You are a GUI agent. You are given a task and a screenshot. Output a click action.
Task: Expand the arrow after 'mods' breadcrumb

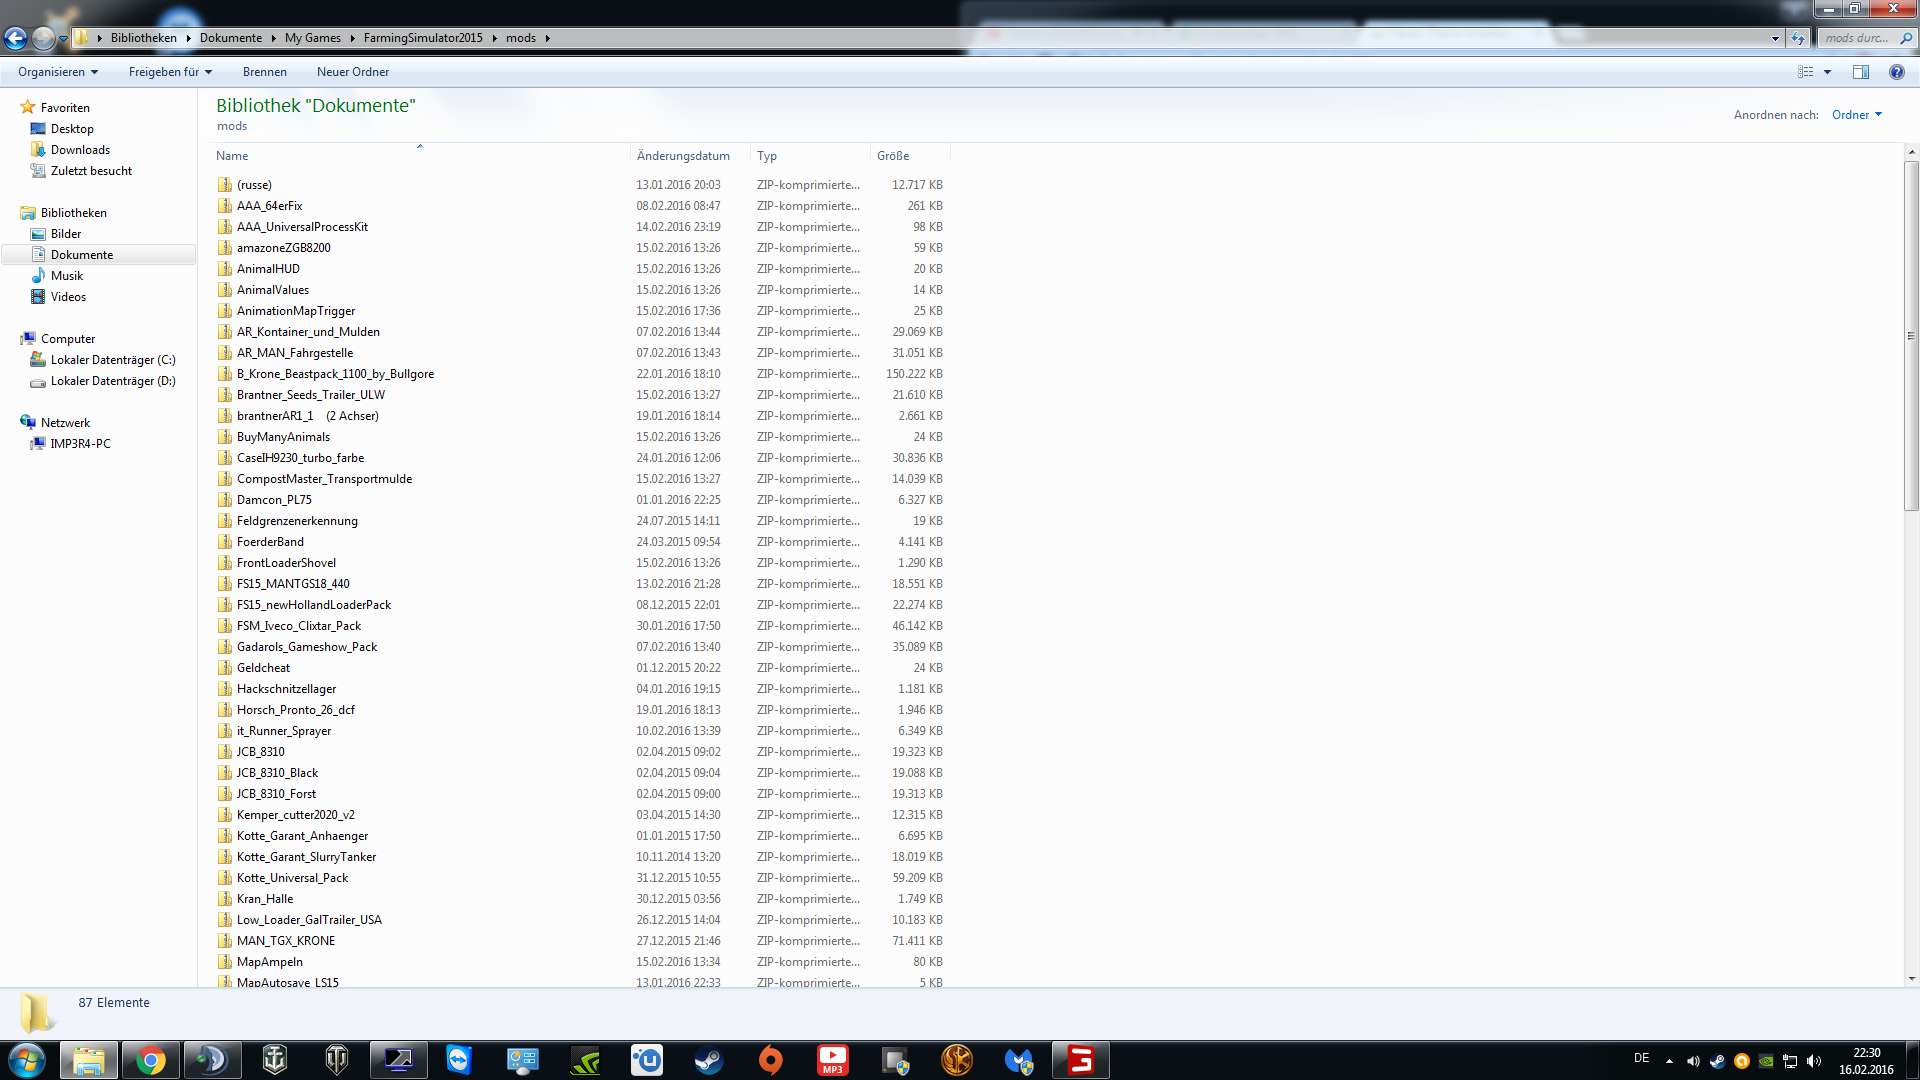pyautogui.click(x=548, y=38)
